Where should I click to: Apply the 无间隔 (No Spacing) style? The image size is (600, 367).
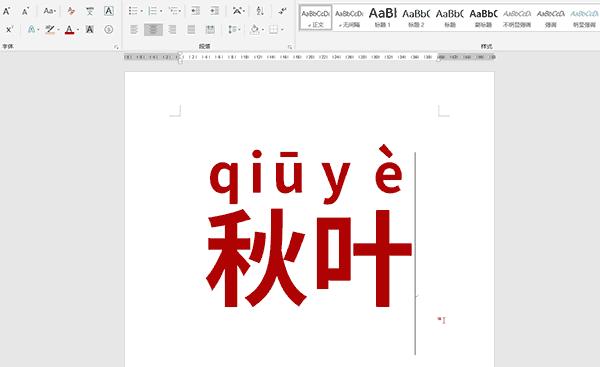tap(349, 18)
